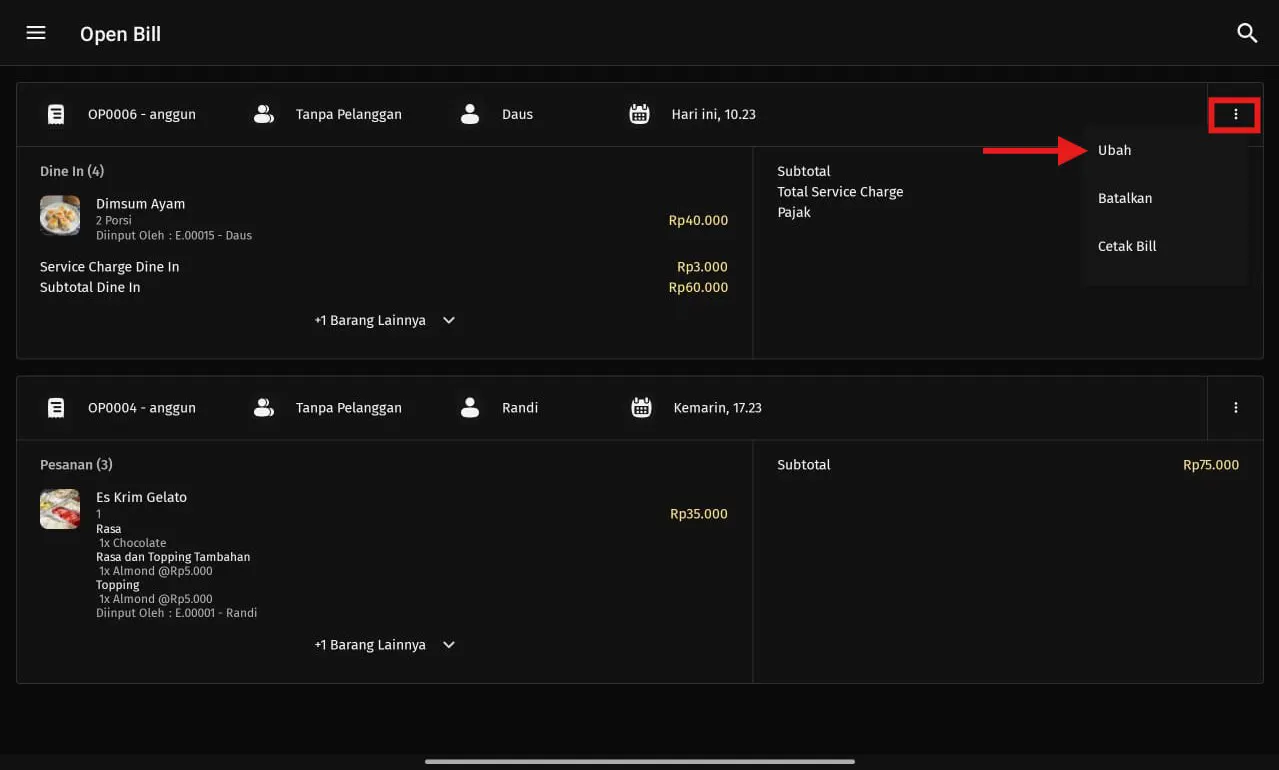Expand +1 Barang Lainnya in OP0004 bill

click(384, 645)
